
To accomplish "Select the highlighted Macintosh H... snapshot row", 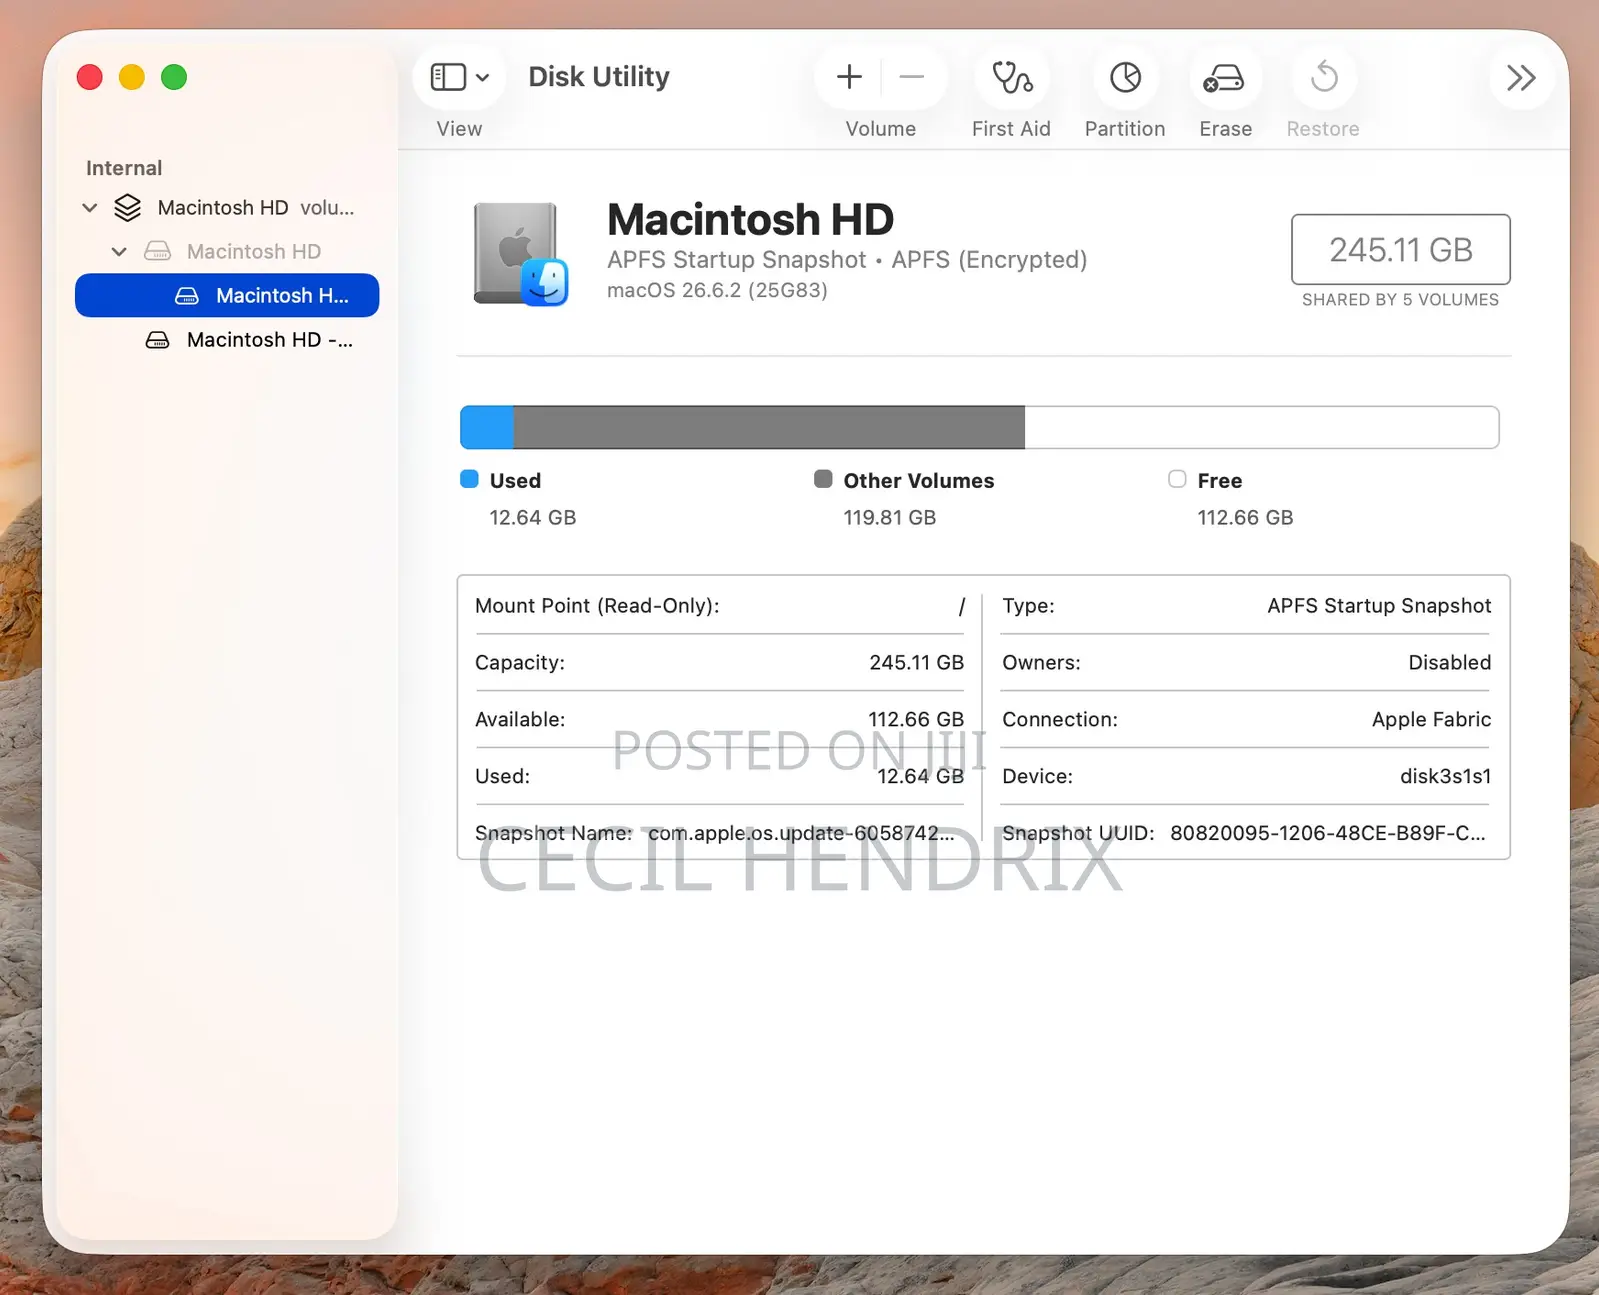I will click(227, 296).
